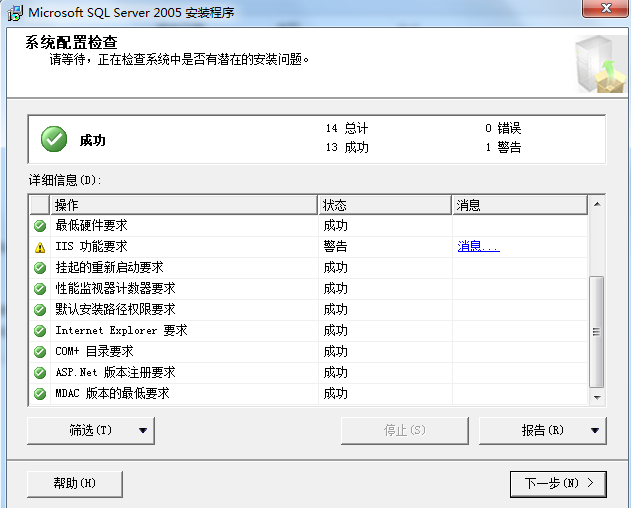Select the MDAC 版本的最低要求 row
The width and height of the screenshot is (631, 508).
309,393
